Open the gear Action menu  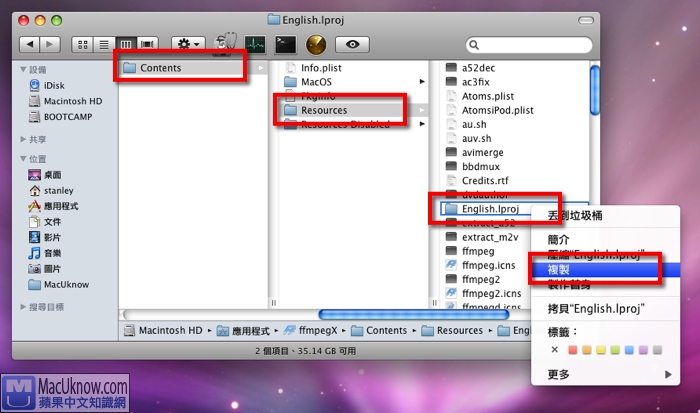[188, 44]
